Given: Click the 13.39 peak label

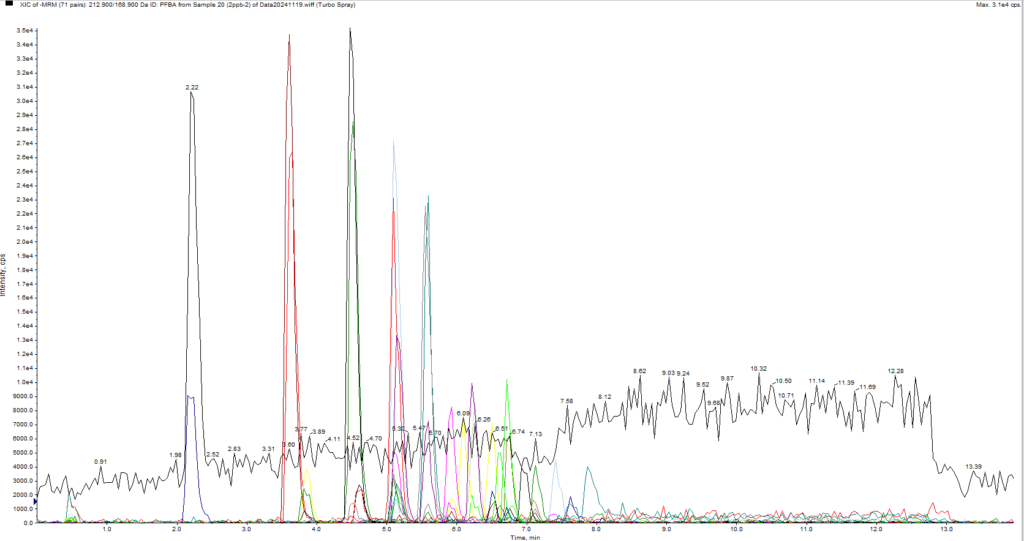Looking at the screenshot, I should point(974,467).
